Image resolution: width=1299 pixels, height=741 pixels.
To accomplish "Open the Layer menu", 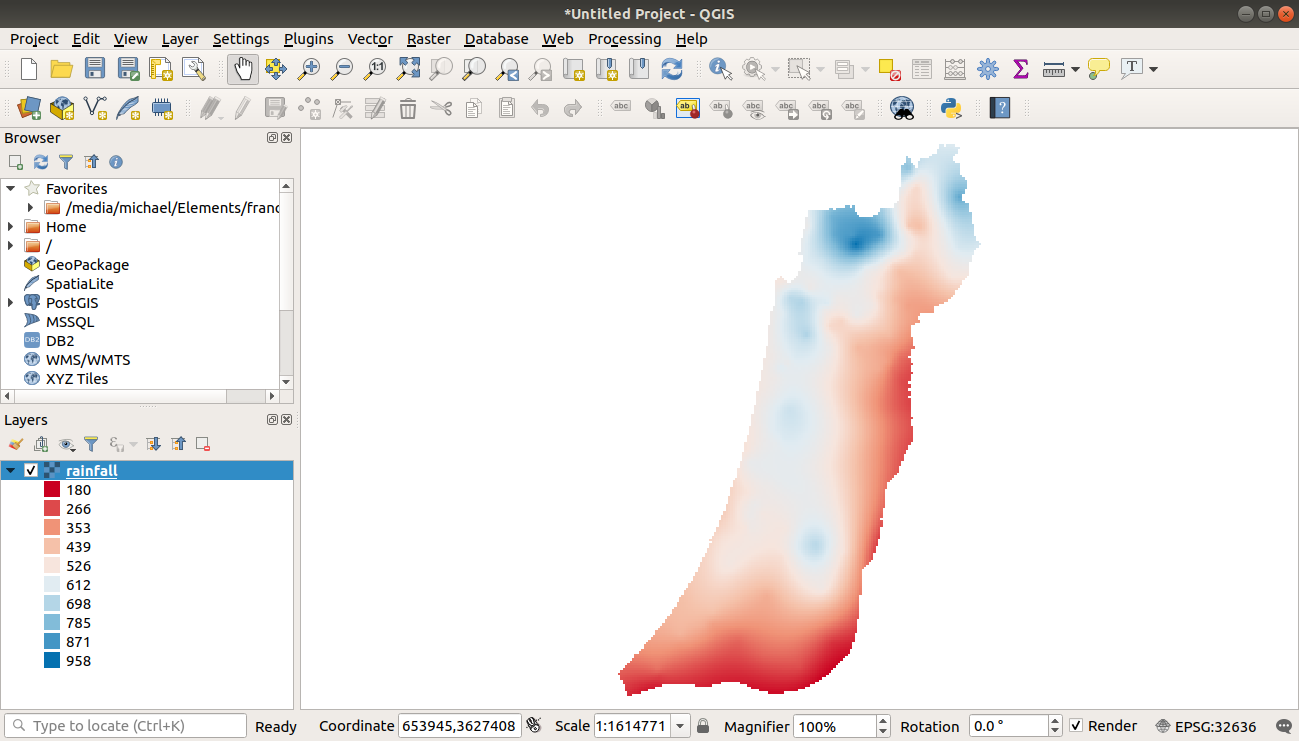I will tap(180, 39).
